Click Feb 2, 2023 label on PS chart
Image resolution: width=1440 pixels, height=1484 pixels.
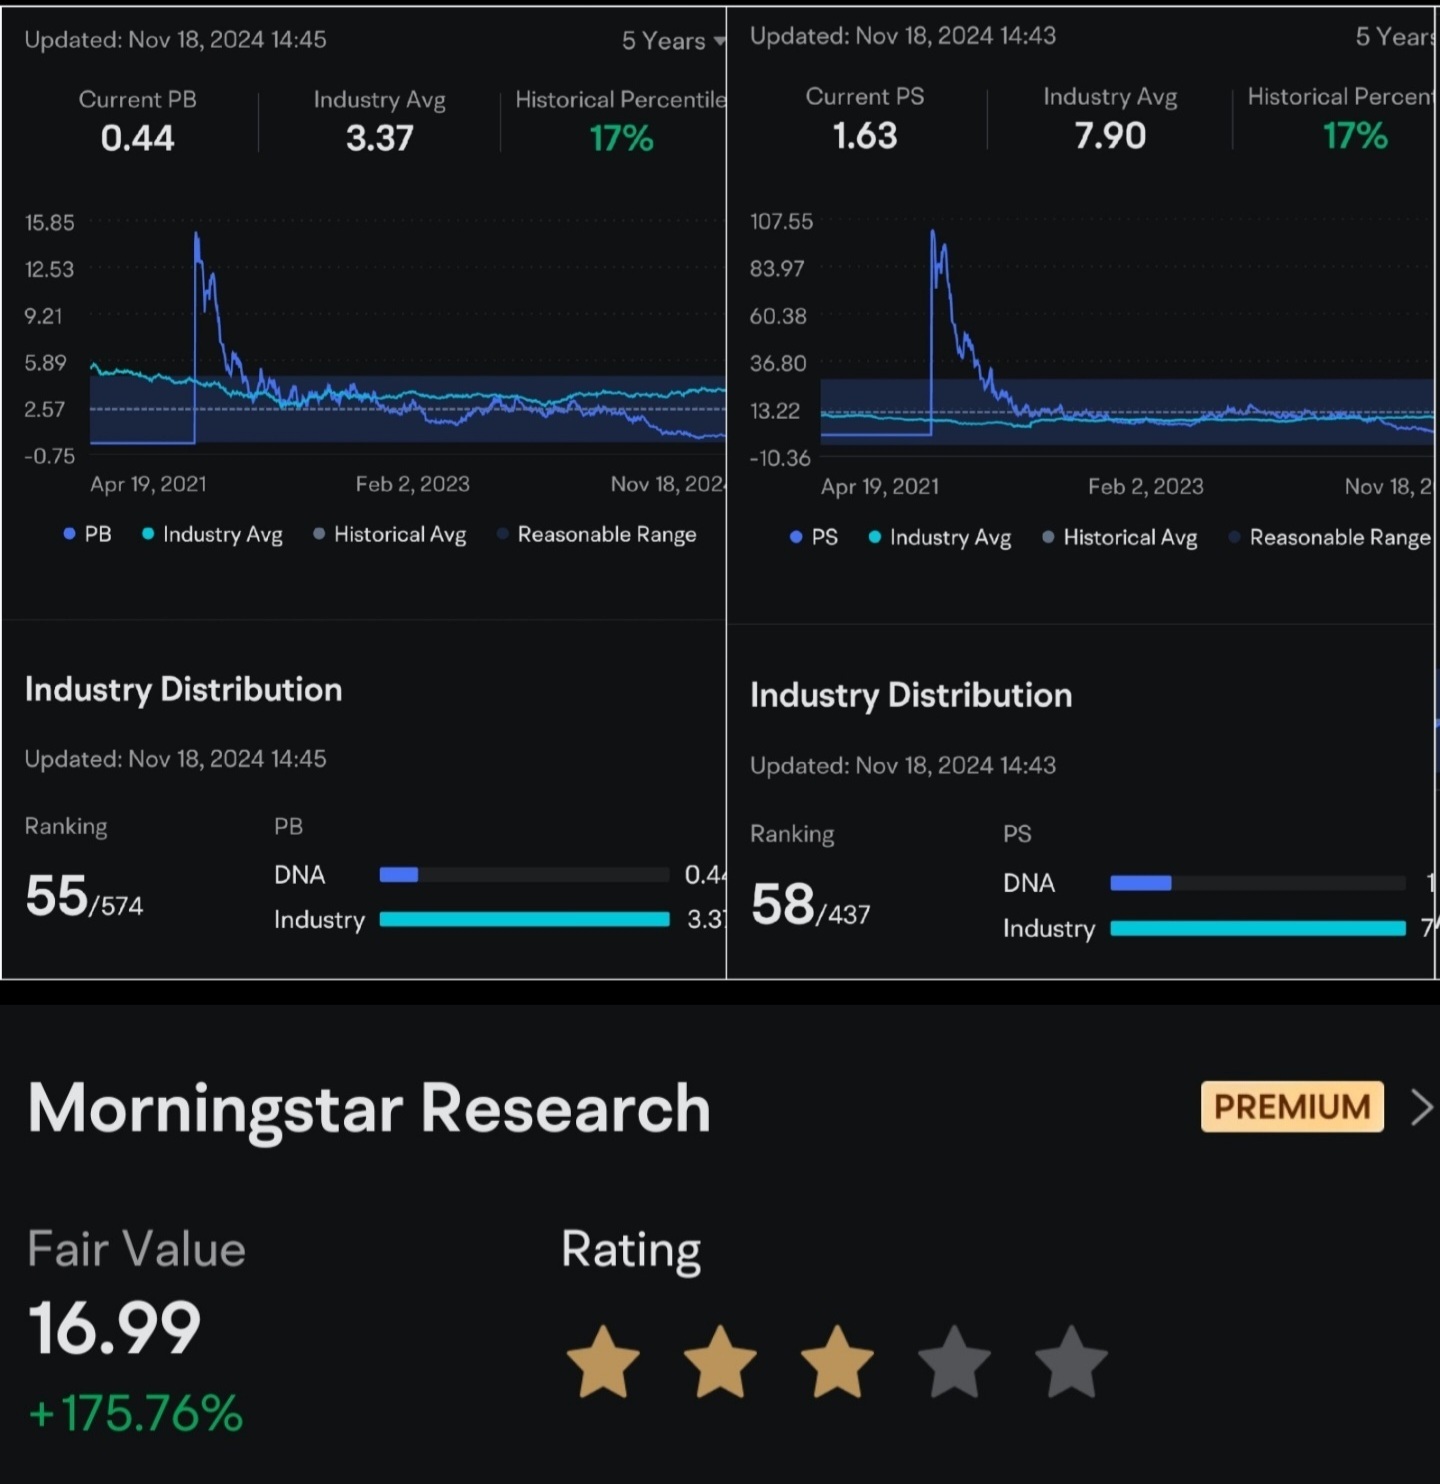(x=1146, y=487)
